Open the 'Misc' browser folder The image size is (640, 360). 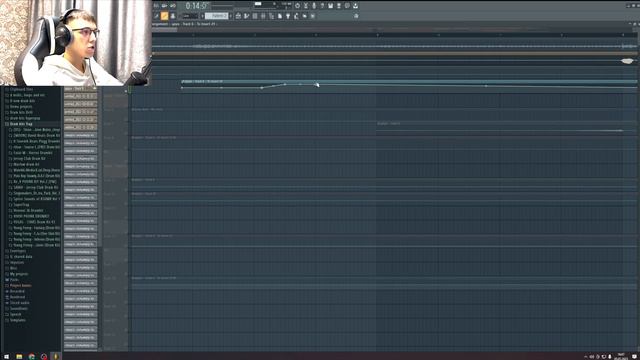13,268
